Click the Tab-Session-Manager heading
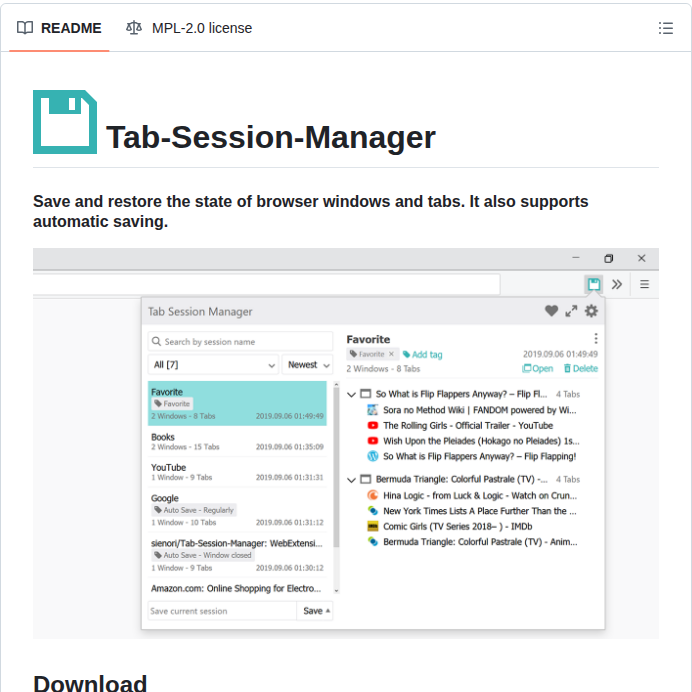Image resolution: width=692 pixels, height=692 pixels. tap(271, 137)
